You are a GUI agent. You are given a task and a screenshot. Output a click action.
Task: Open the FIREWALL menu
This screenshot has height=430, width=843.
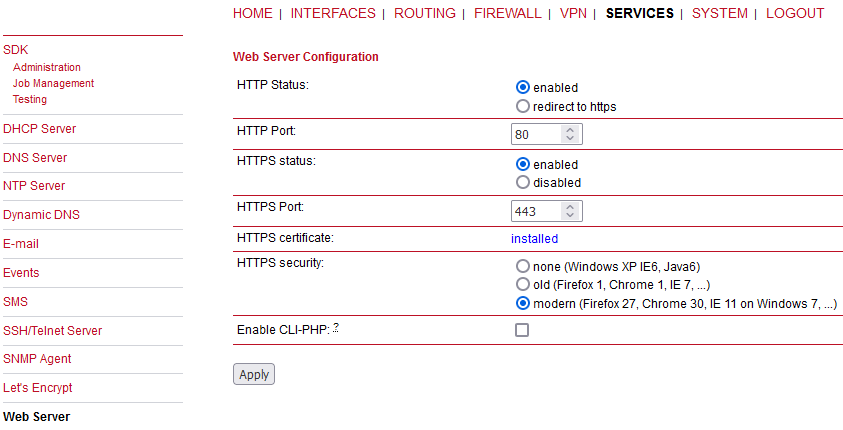coord(508,13)
